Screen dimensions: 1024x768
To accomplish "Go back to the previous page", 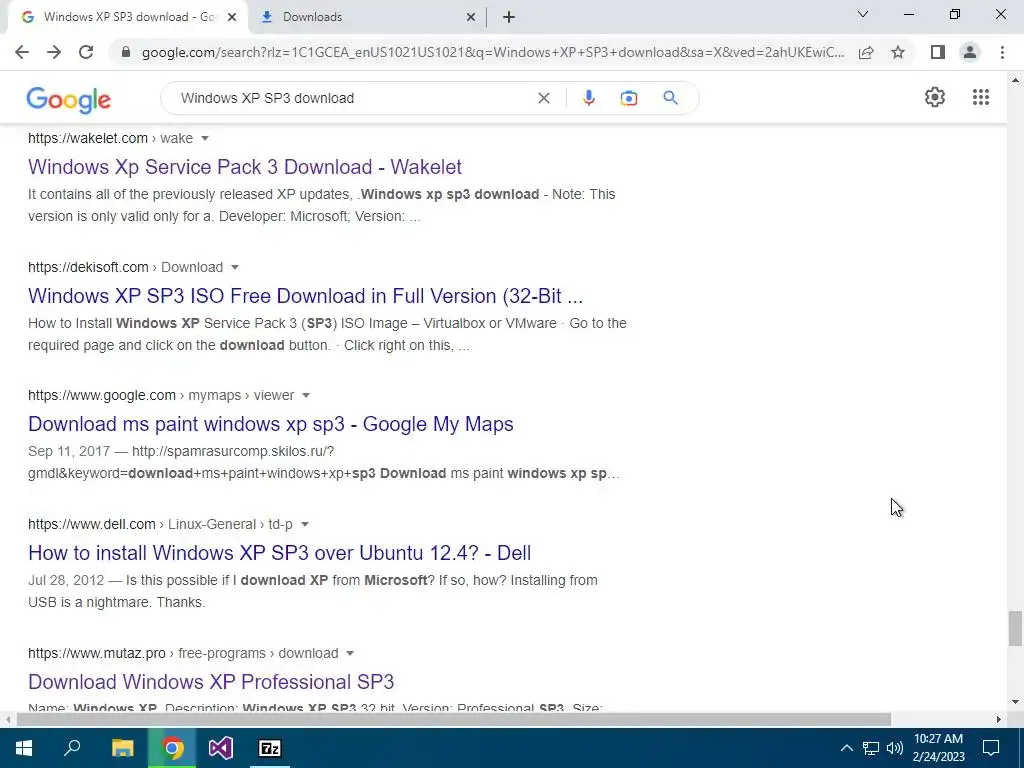I will click(x=22, y=52).
